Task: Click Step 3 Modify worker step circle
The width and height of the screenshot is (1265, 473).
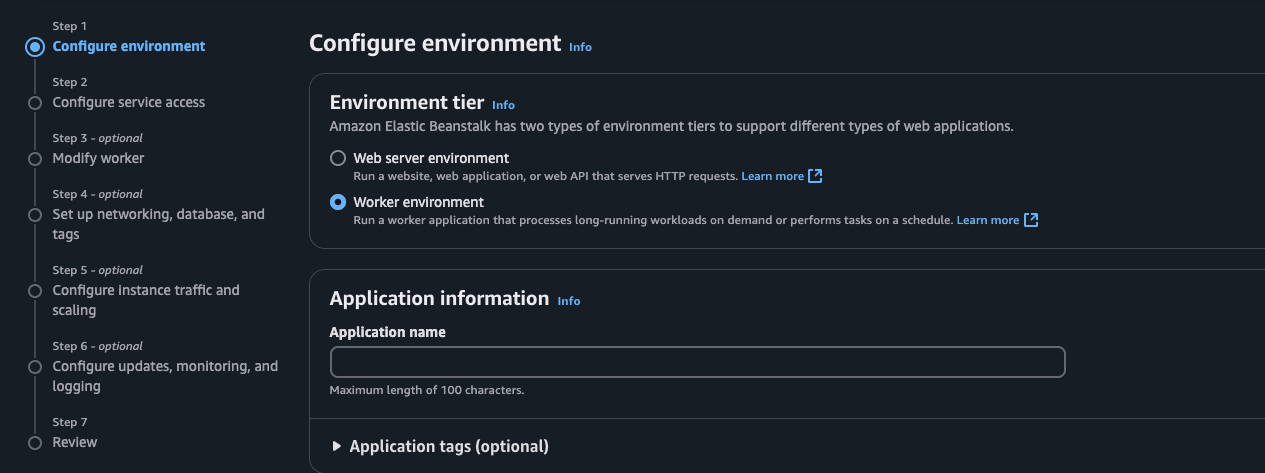Action: [x=35, y=159]
